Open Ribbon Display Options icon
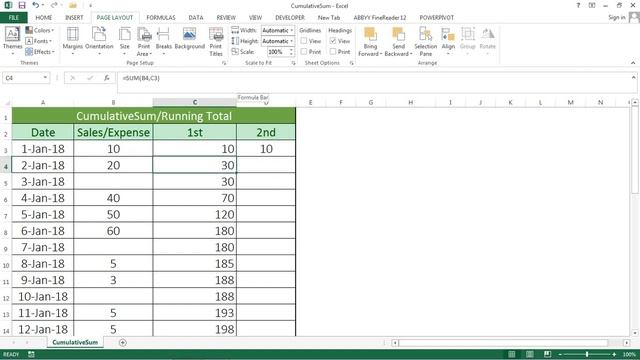This screenshot has height=360, width=640. (x=592, y=5)
